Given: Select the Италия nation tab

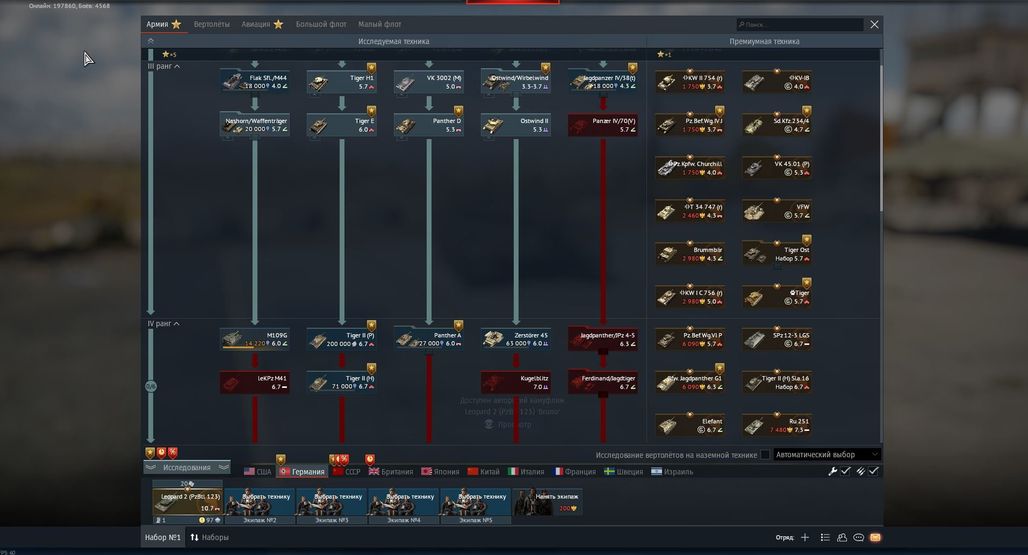Looking at the screenshot, I should 526,472.
